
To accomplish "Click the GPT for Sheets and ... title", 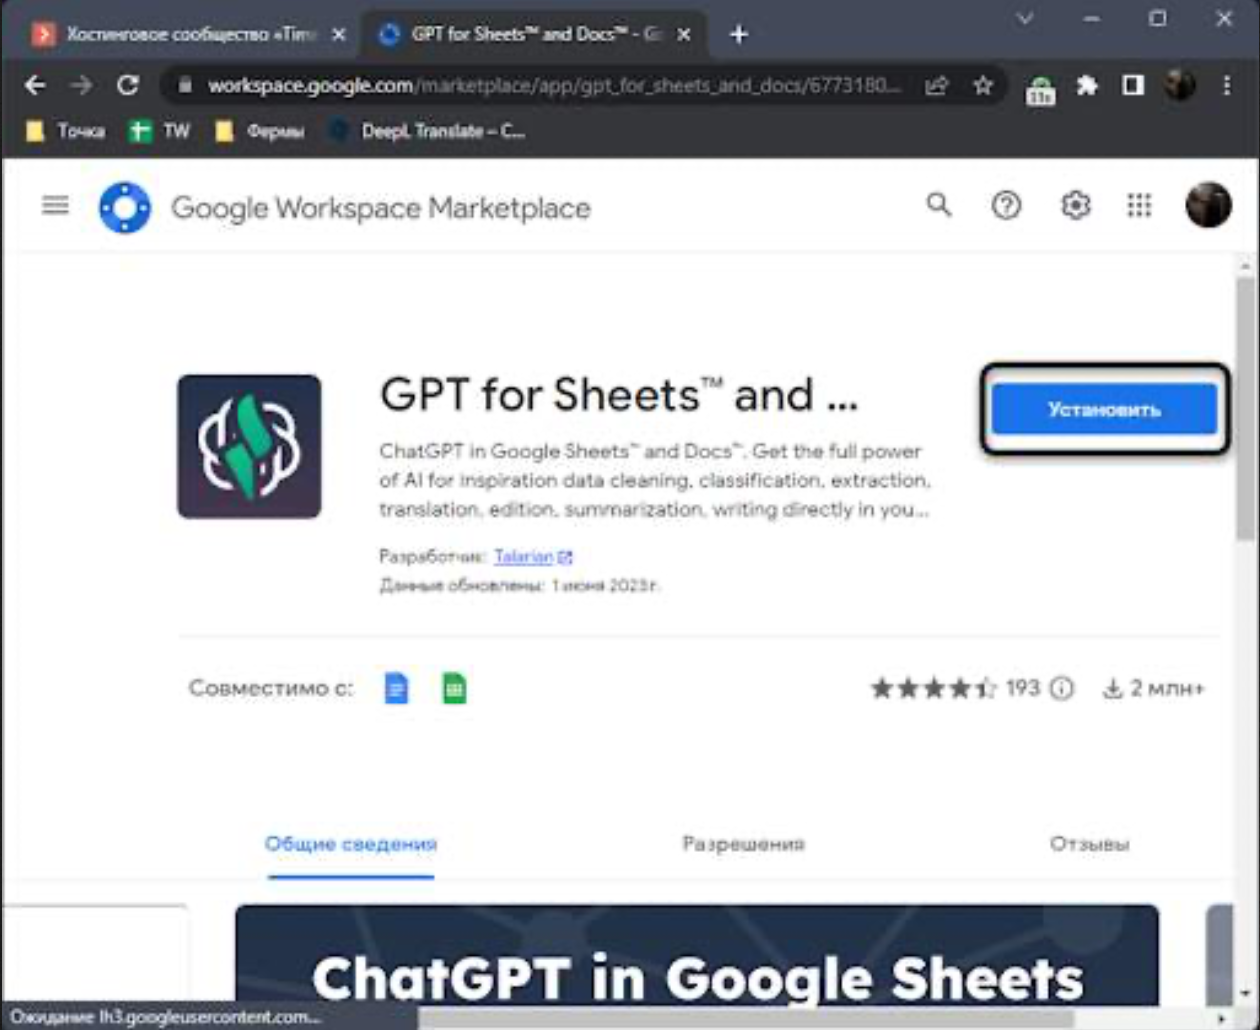I will pyautogui.click(x=619, y=395).
